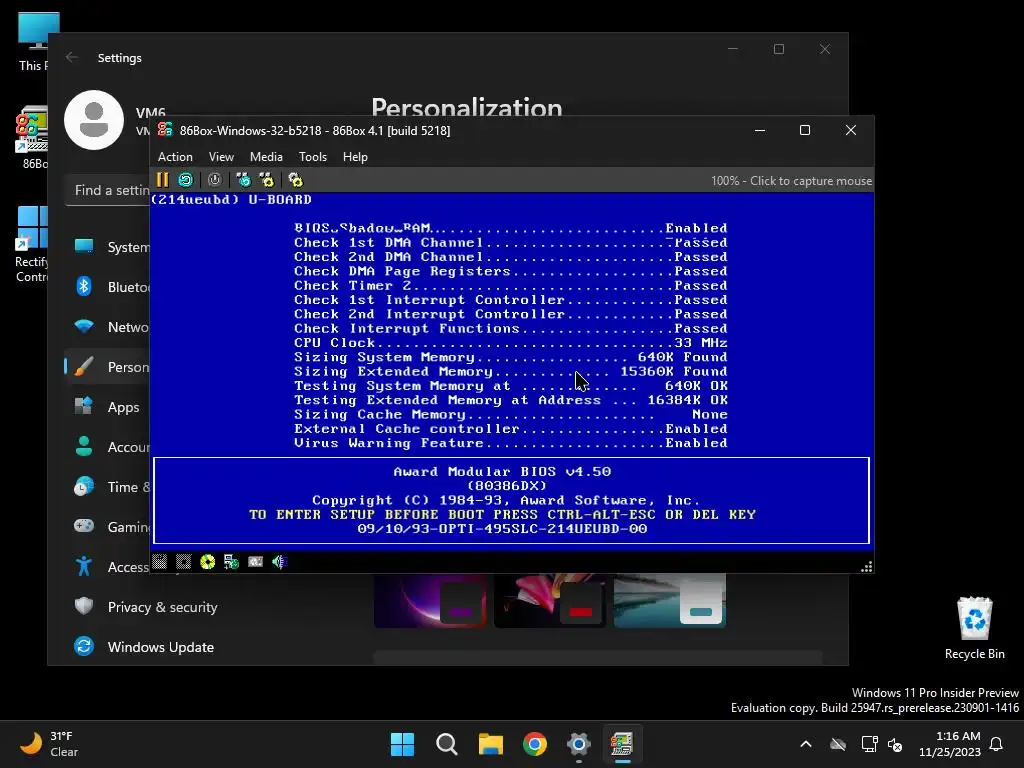Switch to Settings app on taskbar
Image resolution: width=1024 pixels, height=768 pixels.
(x=579, y=744)
